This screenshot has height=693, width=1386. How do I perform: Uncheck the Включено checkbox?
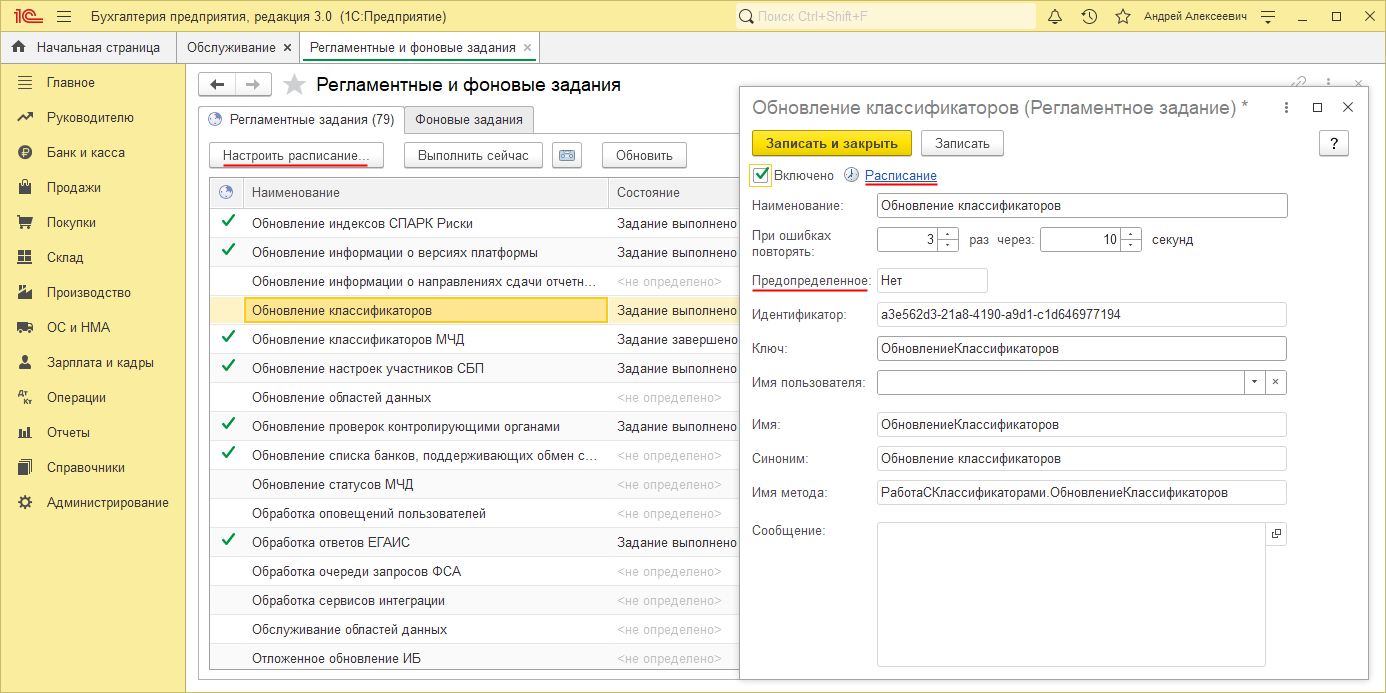coord(761,175)
